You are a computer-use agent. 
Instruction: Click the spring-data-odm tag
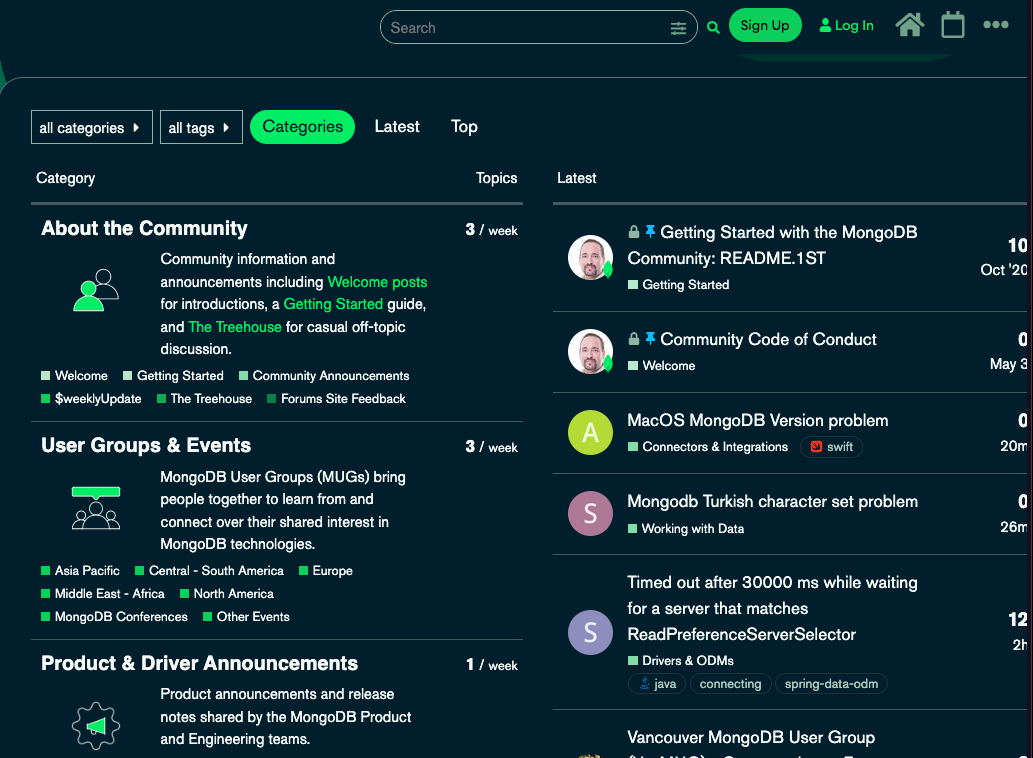[831, 684]
